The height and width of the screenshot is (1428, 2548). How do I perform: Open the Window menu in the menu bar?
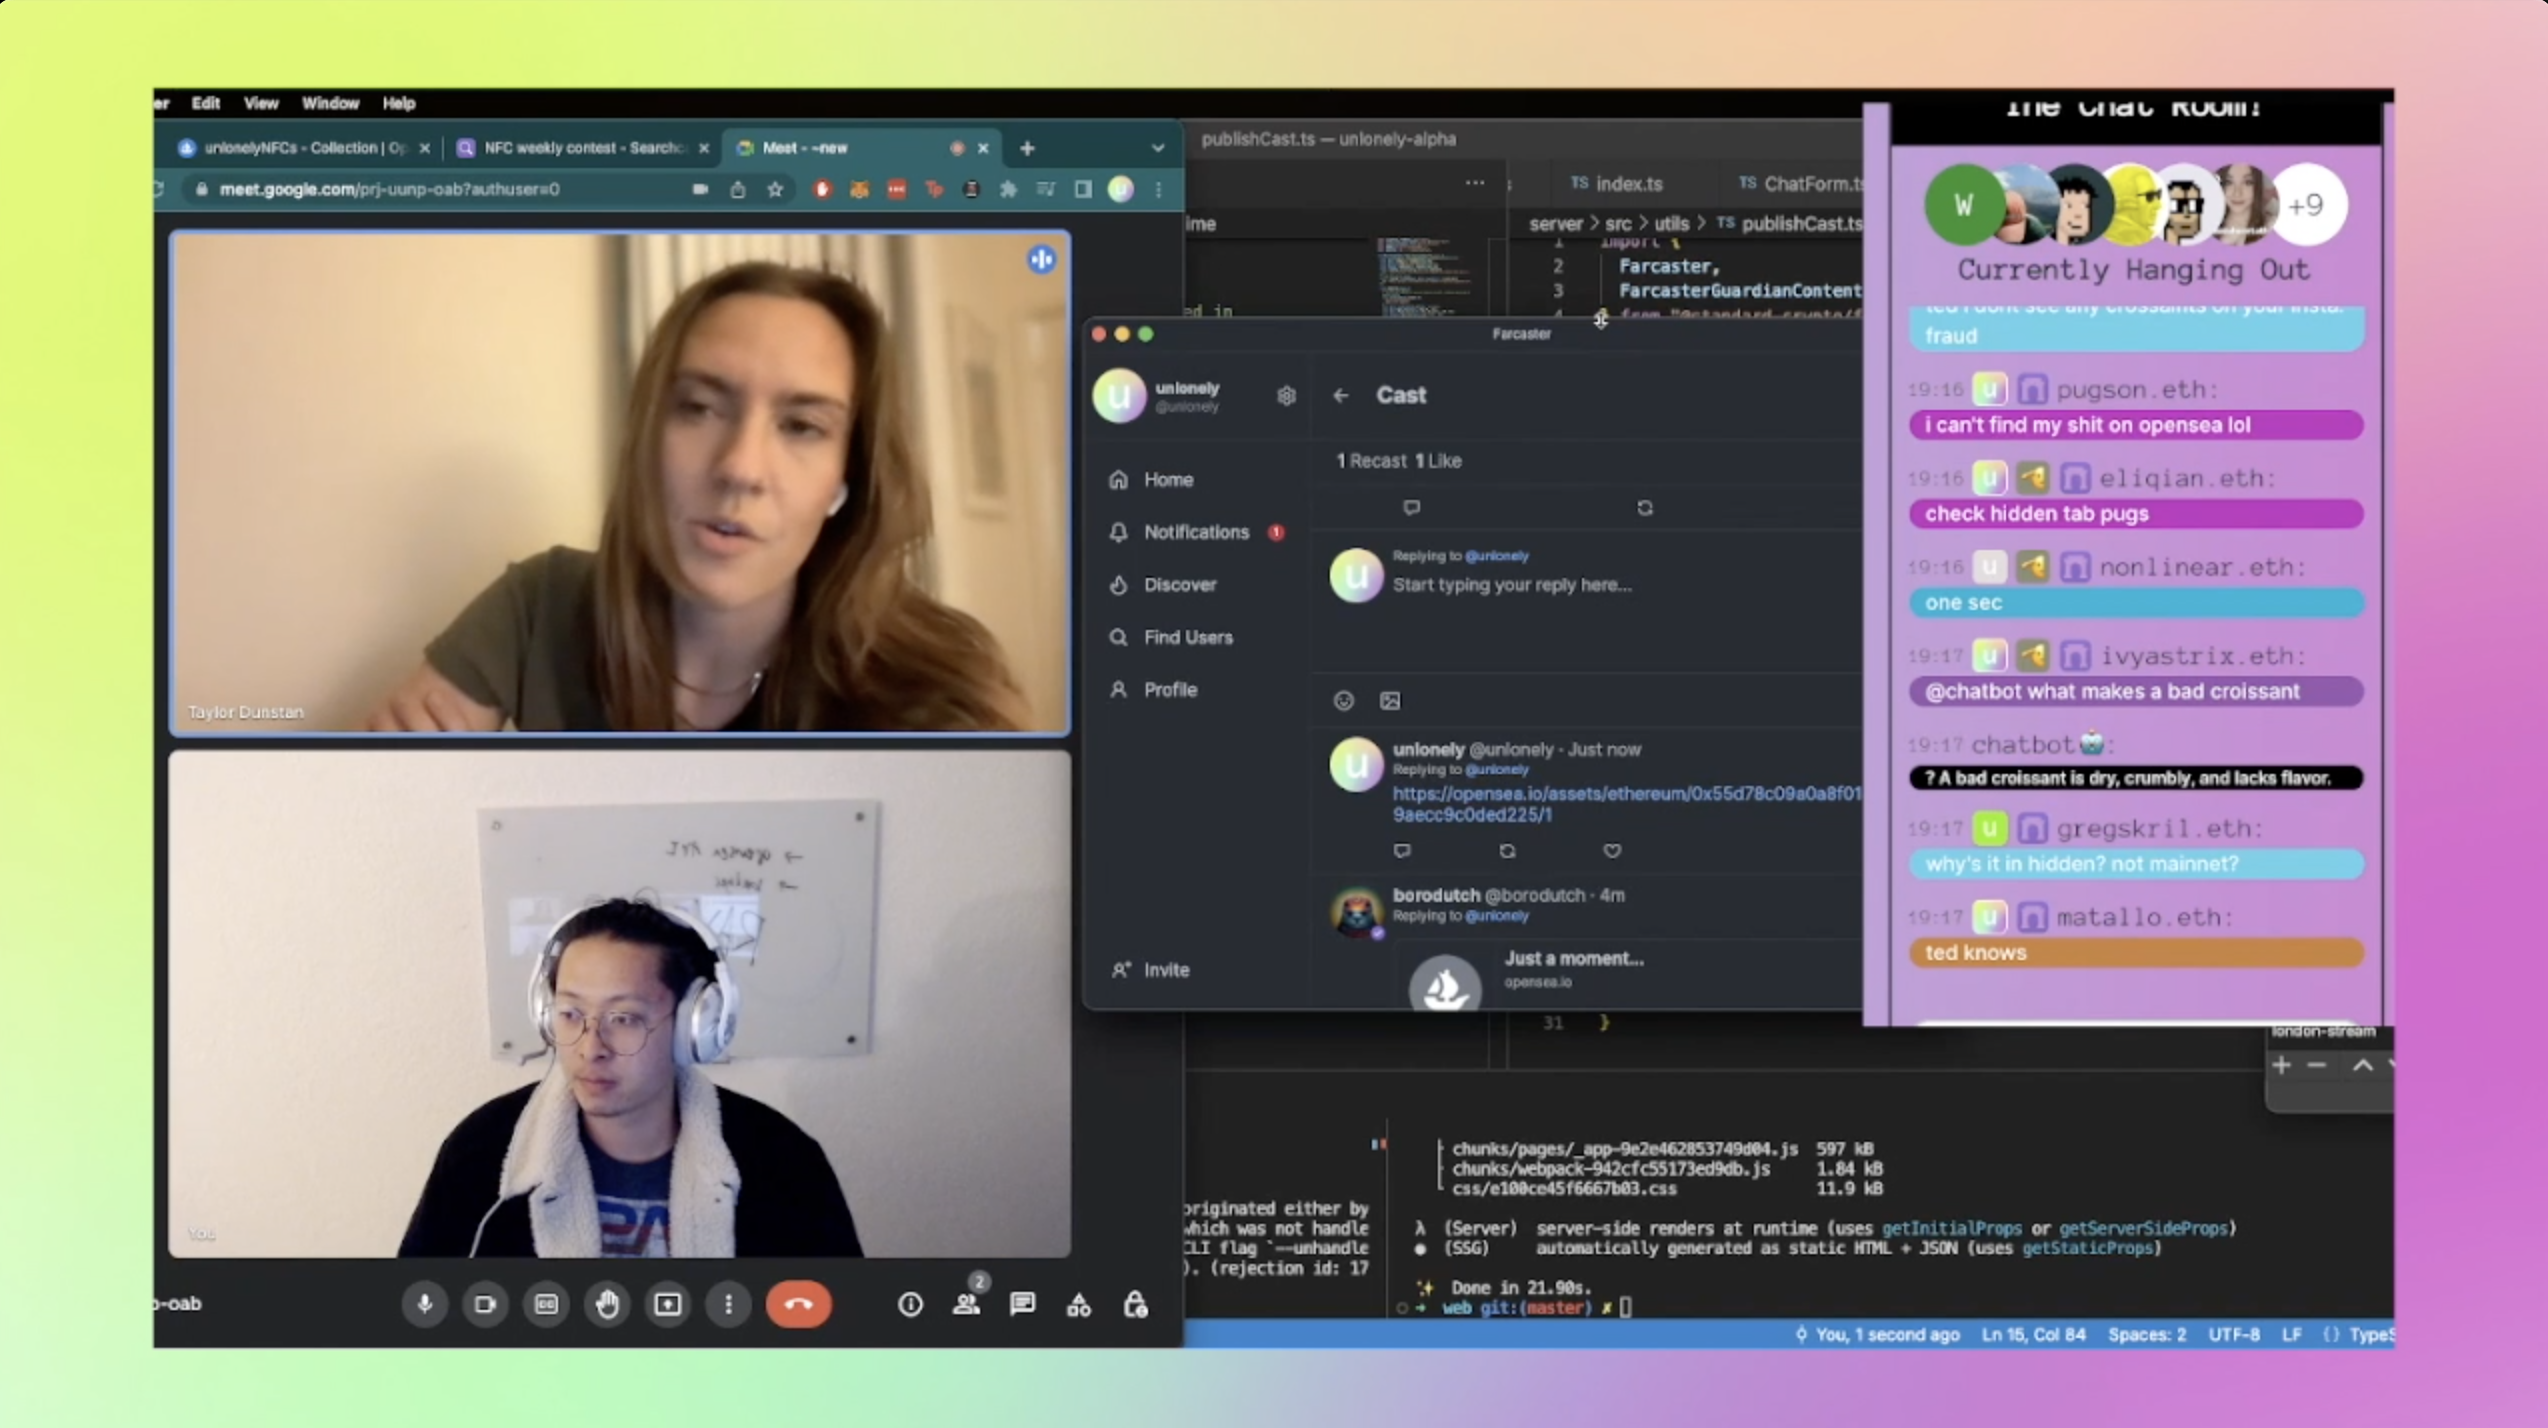[x=330, y=103]
